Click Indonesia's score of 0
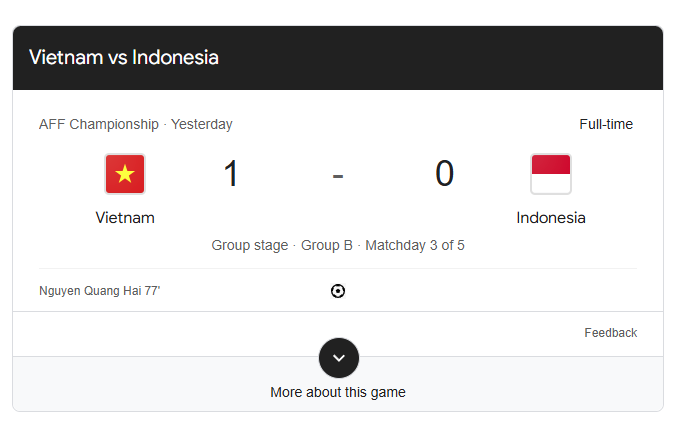This screenshot has width=676, height=426. click(444, 174)
